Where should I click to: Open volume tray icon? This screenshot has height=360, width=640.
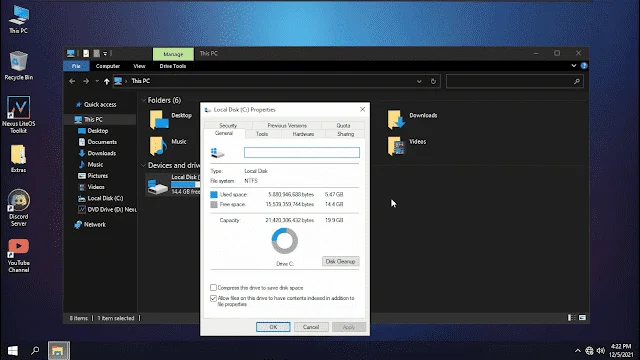tap(600, 351)
